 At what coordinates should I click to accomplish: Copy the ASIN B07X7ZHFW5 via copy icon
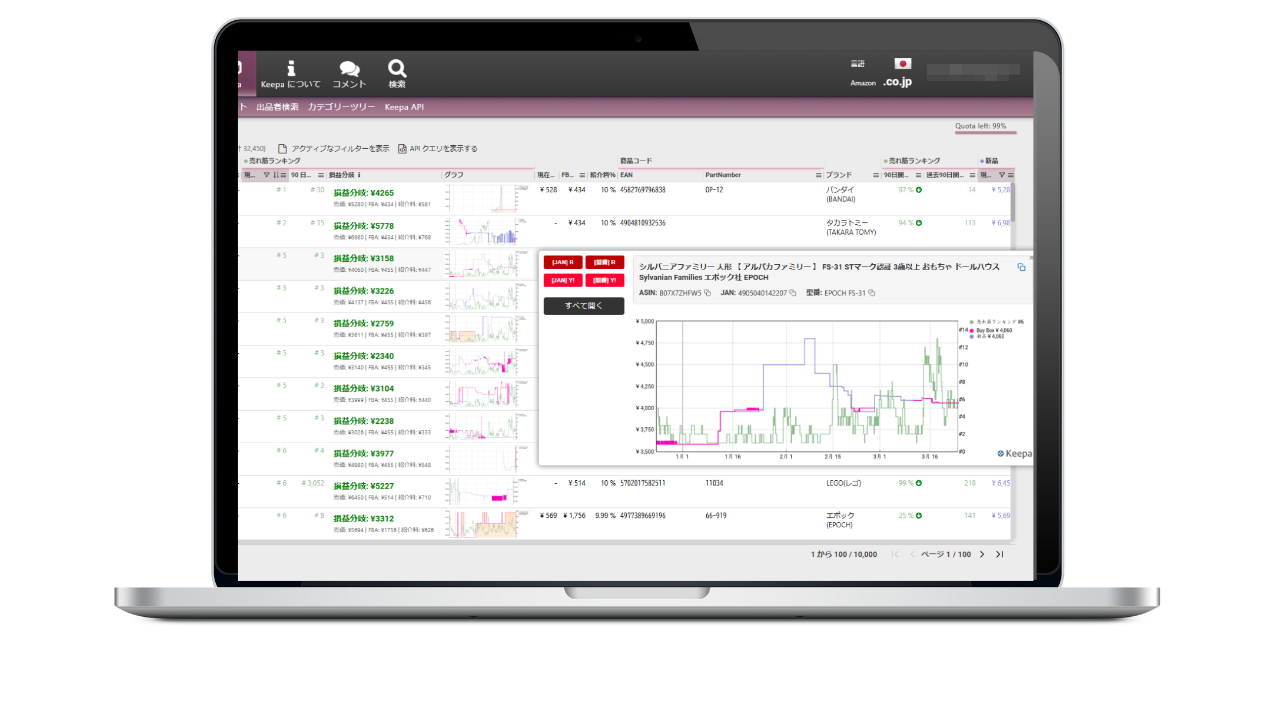click(707, 293)
